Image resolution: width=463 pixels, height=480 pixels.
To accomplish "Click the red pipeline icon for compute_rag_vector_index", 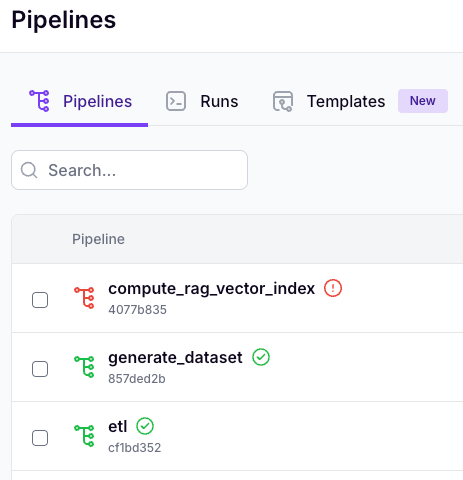I will tap(84, 298).
